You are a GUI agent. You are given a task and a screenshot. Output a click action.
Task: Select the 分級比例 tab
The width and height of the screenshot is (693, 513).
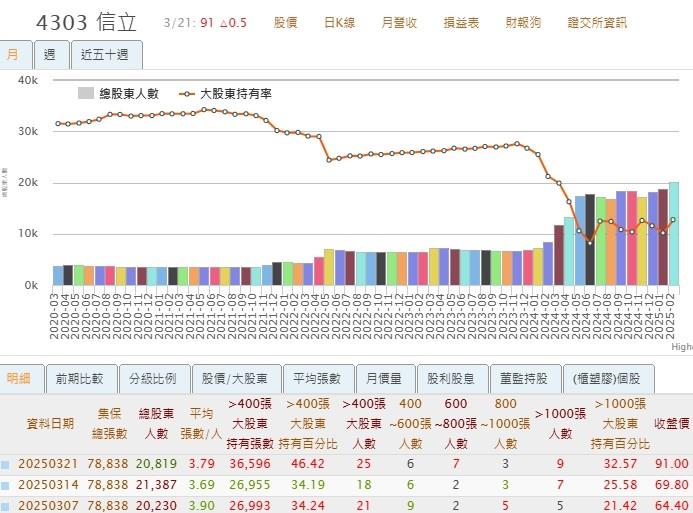[x=155, y=379]
